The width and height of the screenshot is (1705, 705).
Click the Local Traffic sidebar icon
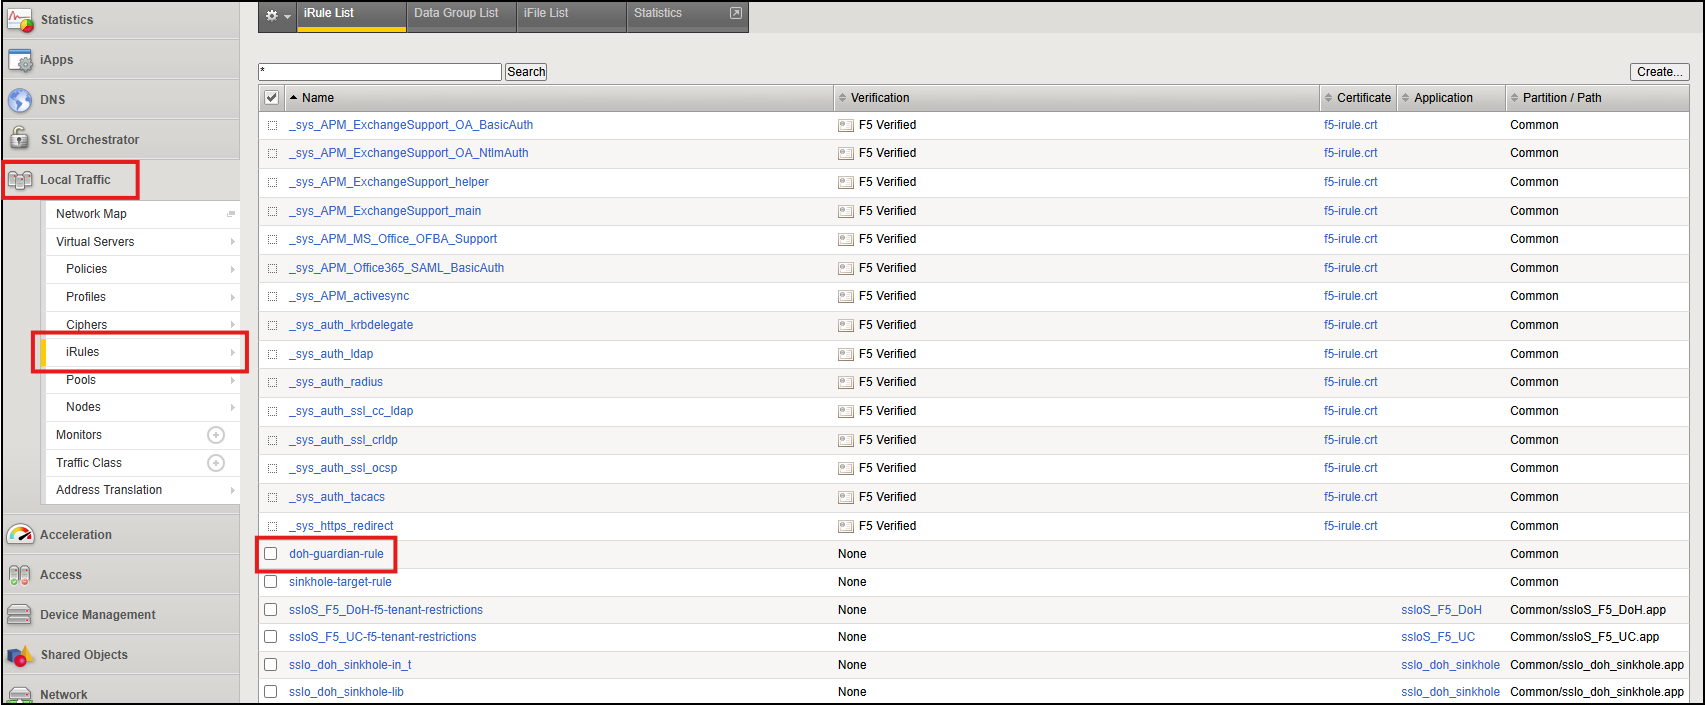click(20, 180)
